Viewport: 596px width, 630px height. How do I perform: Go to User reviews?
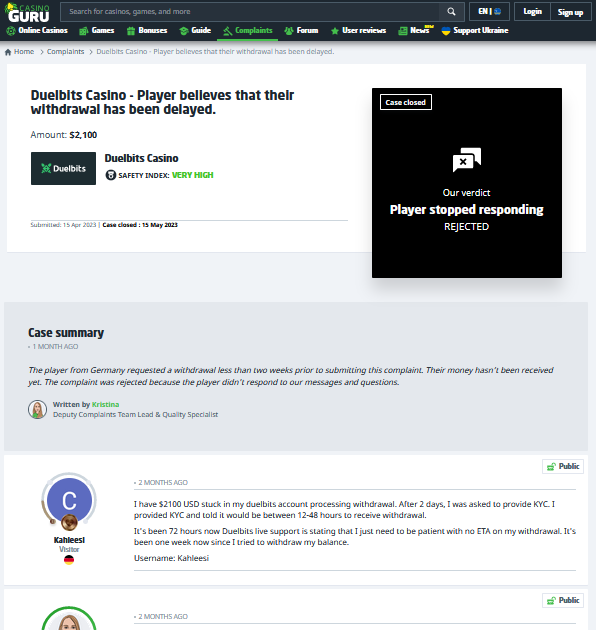[x=358, y=31]
